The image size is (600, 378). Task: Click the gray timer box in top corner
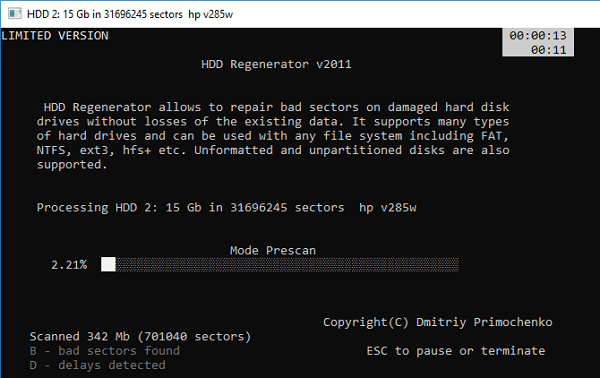point(538,42)
